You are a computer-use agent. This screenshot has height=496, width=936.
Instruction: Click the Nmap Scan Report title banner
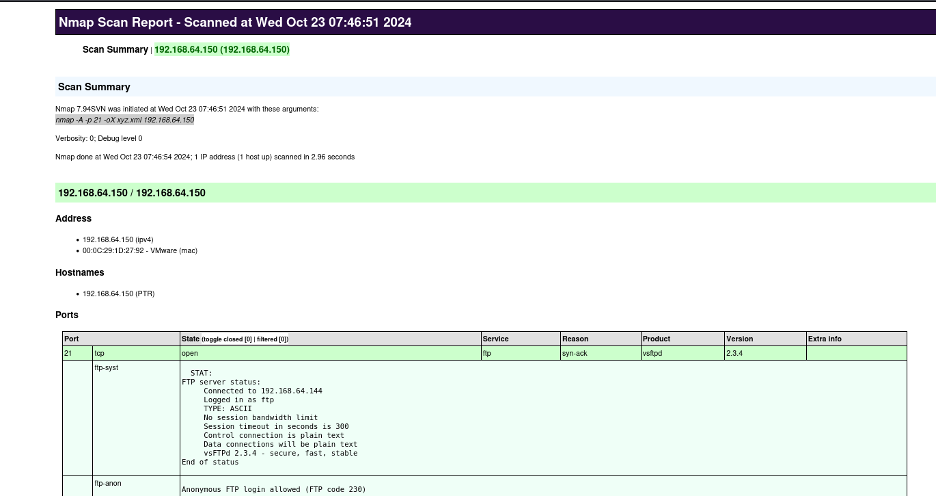pos(235,22)
